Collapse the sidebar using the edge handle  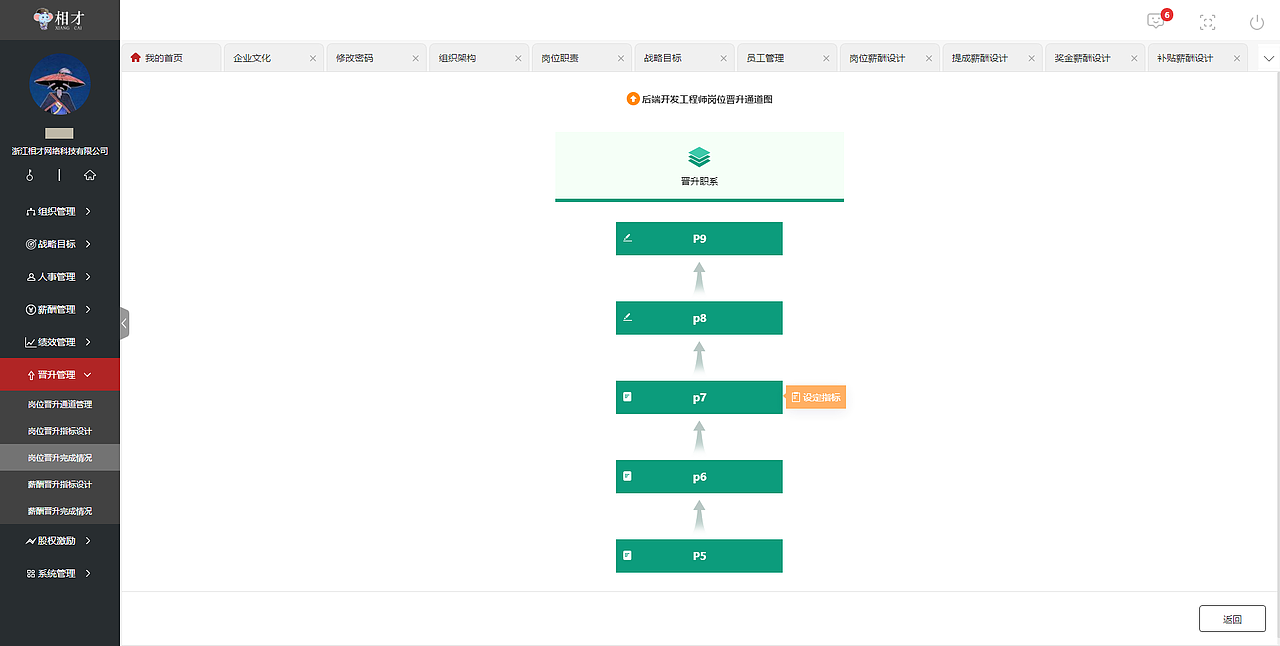[124, 323]
